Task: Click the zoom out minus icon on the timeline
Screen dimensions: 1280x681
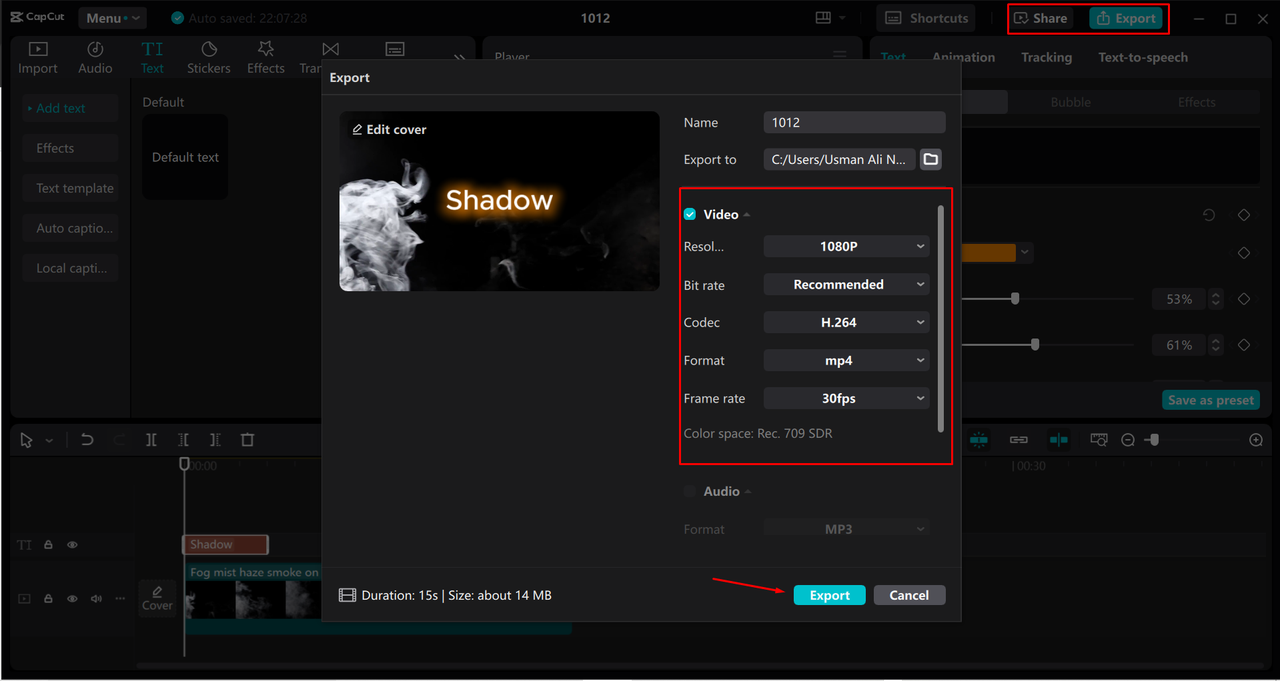Action: pyautogui.click(x=1128, y=440)
